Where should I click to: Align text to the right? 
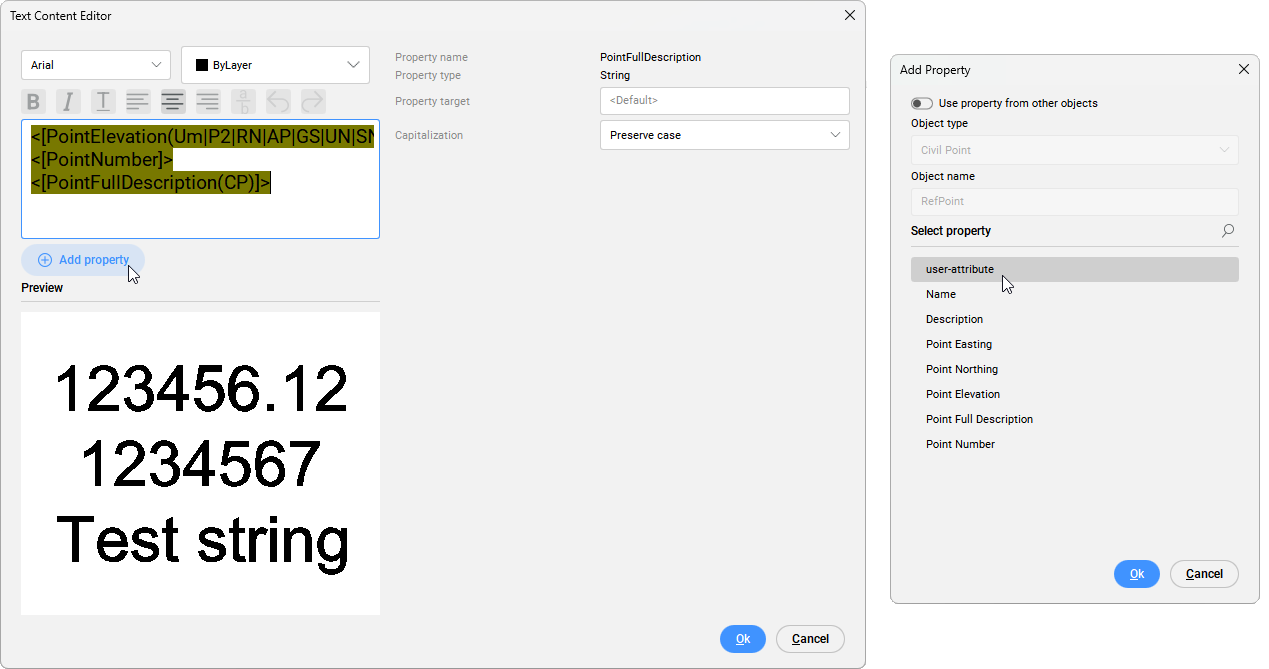pos(208,101)
